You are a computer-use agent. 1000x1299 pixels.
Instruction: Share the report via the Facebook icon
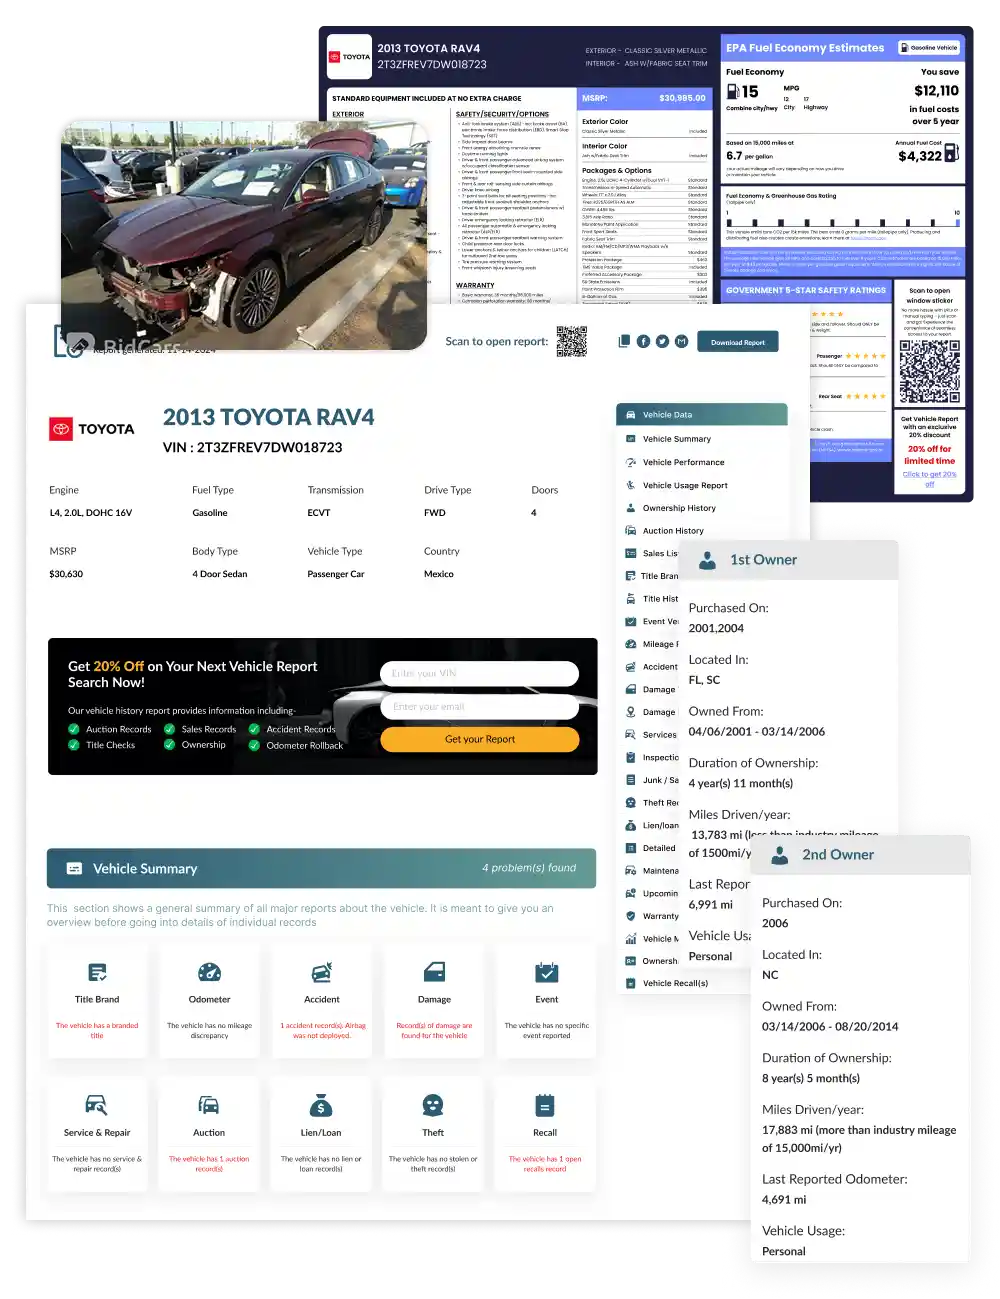coord(643,341)
